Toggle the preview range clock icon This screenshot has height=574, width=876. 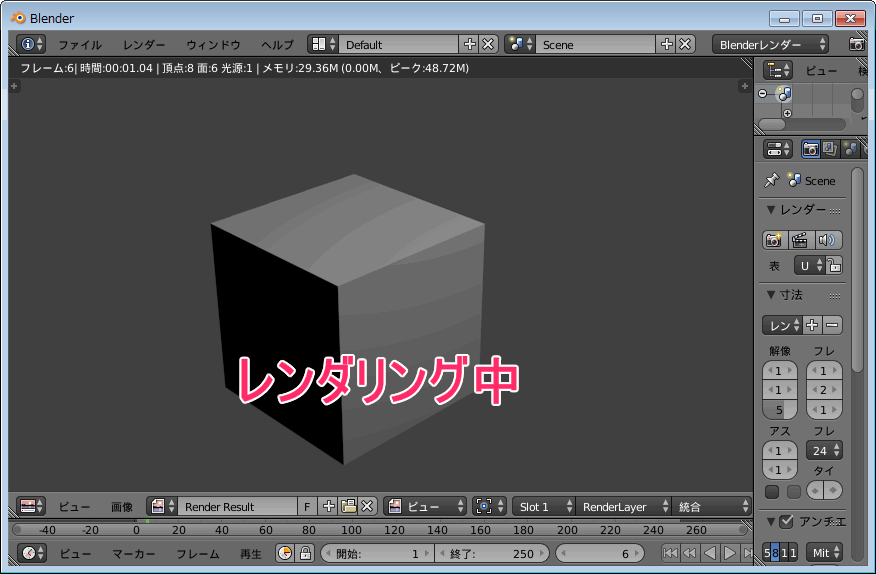(285, 553)
